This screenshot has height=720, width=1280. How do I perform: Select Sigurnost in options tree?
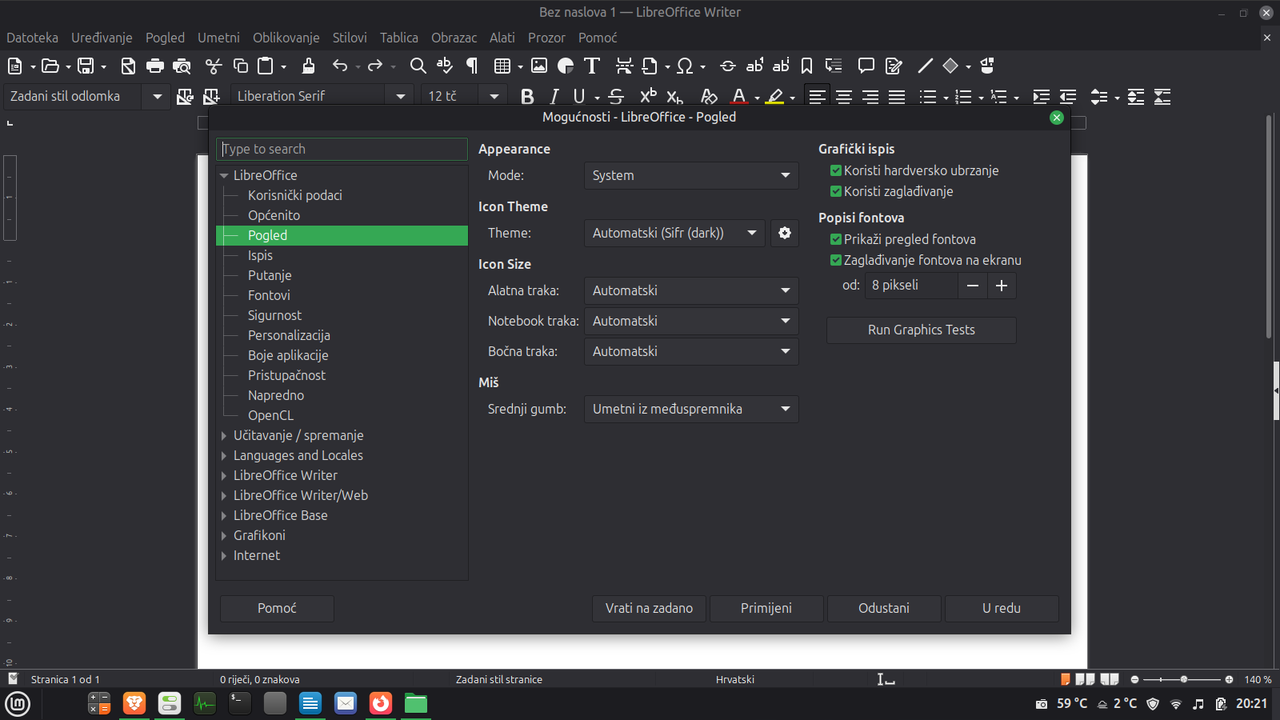275,316
